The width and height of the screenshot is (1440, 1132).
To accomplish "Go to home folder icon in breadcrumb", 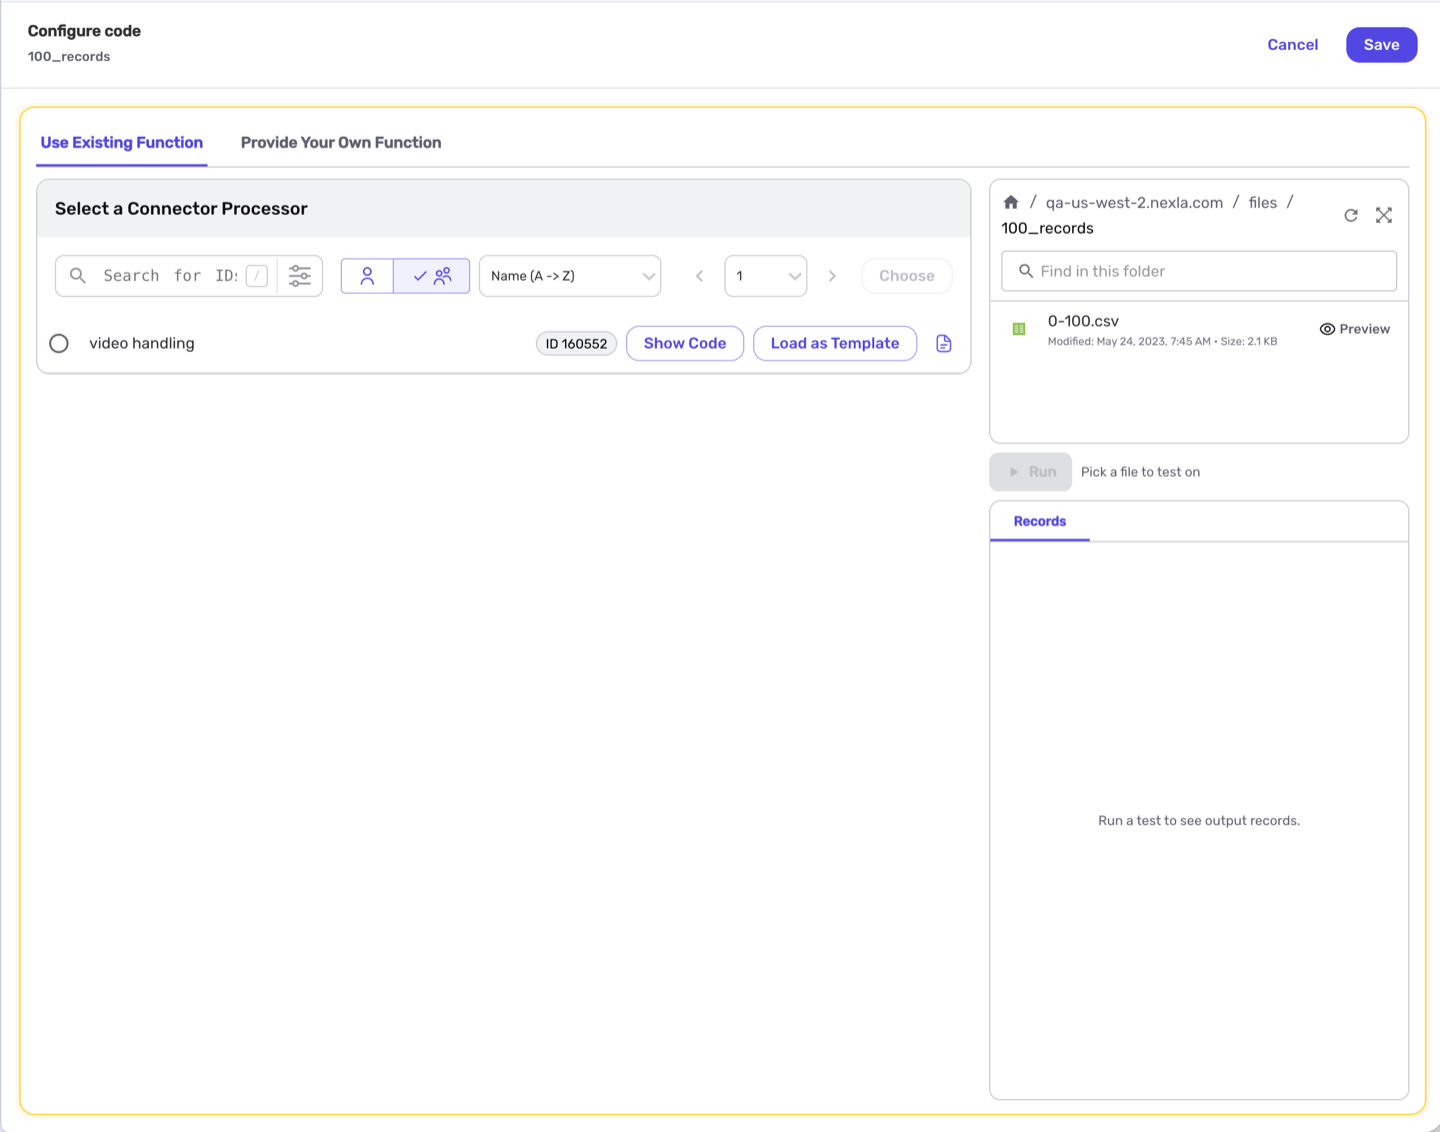I will [1011, 202].
